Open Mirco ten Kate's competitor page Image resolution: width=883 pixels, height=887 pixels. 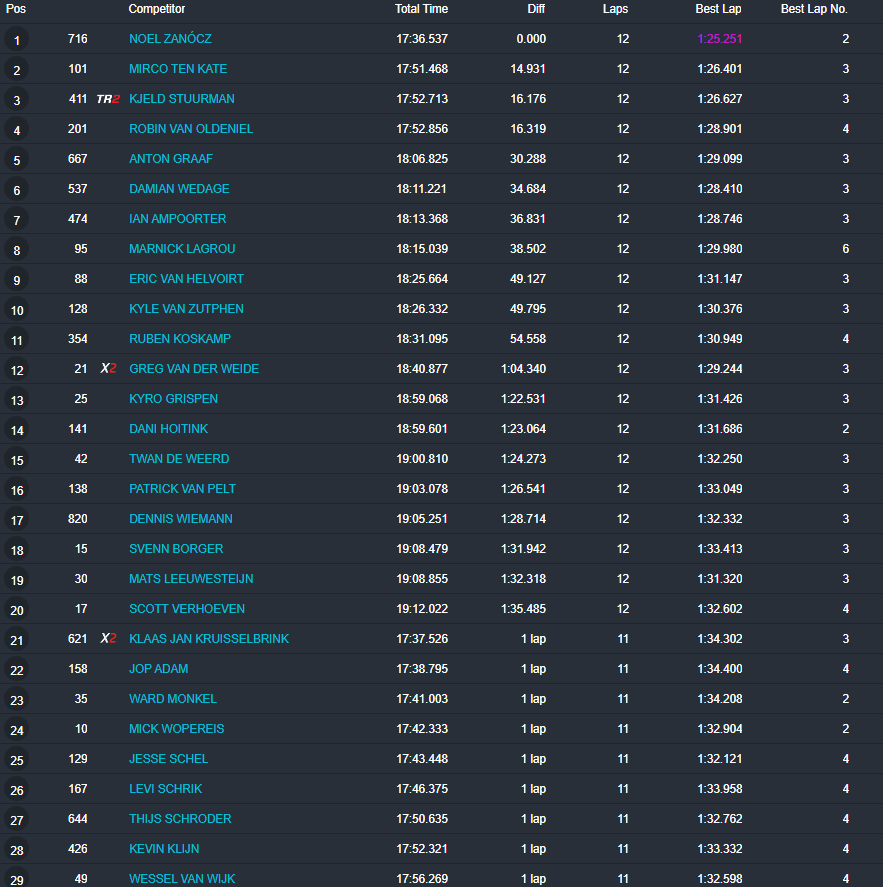178,69
